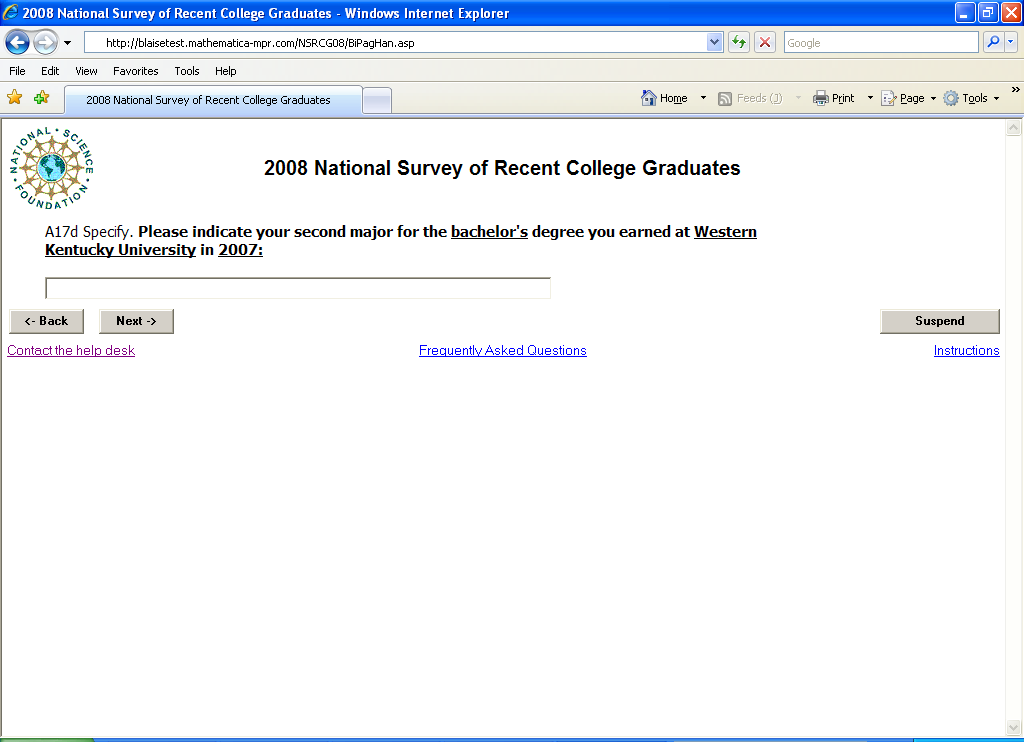Open the Contact the help desk link

point(71,350)
